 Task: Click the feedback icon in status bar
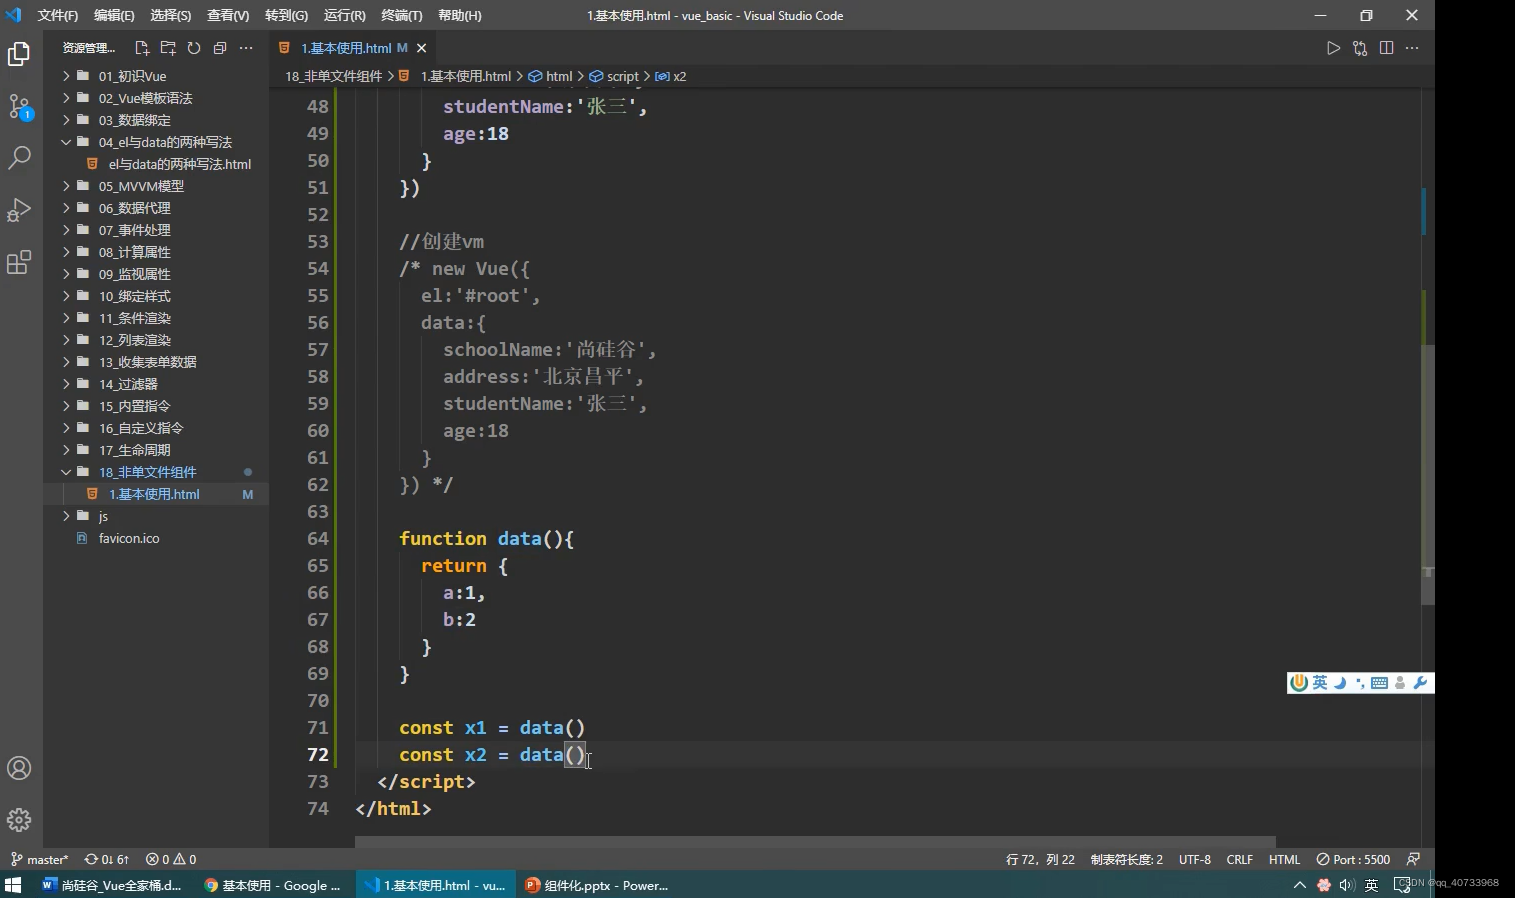(x=1413, y=859)
